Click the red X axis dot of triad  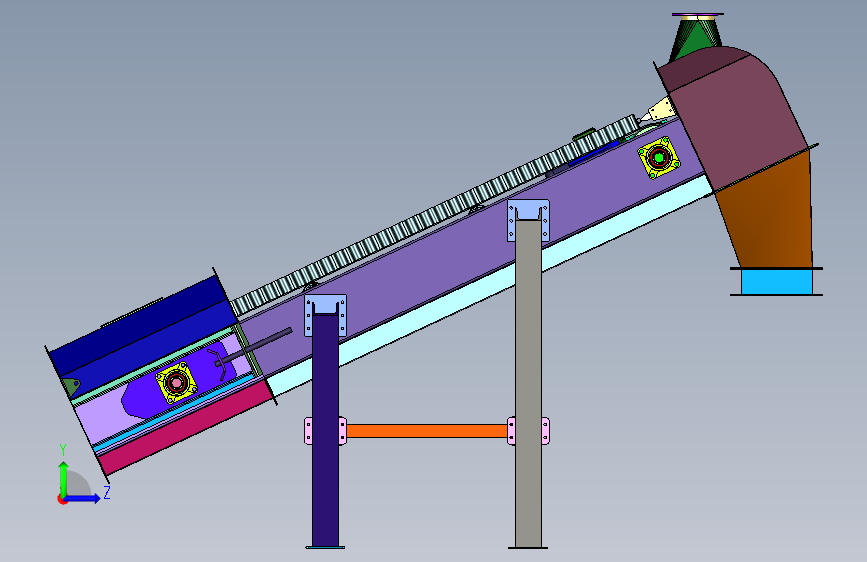pos(62,499)
